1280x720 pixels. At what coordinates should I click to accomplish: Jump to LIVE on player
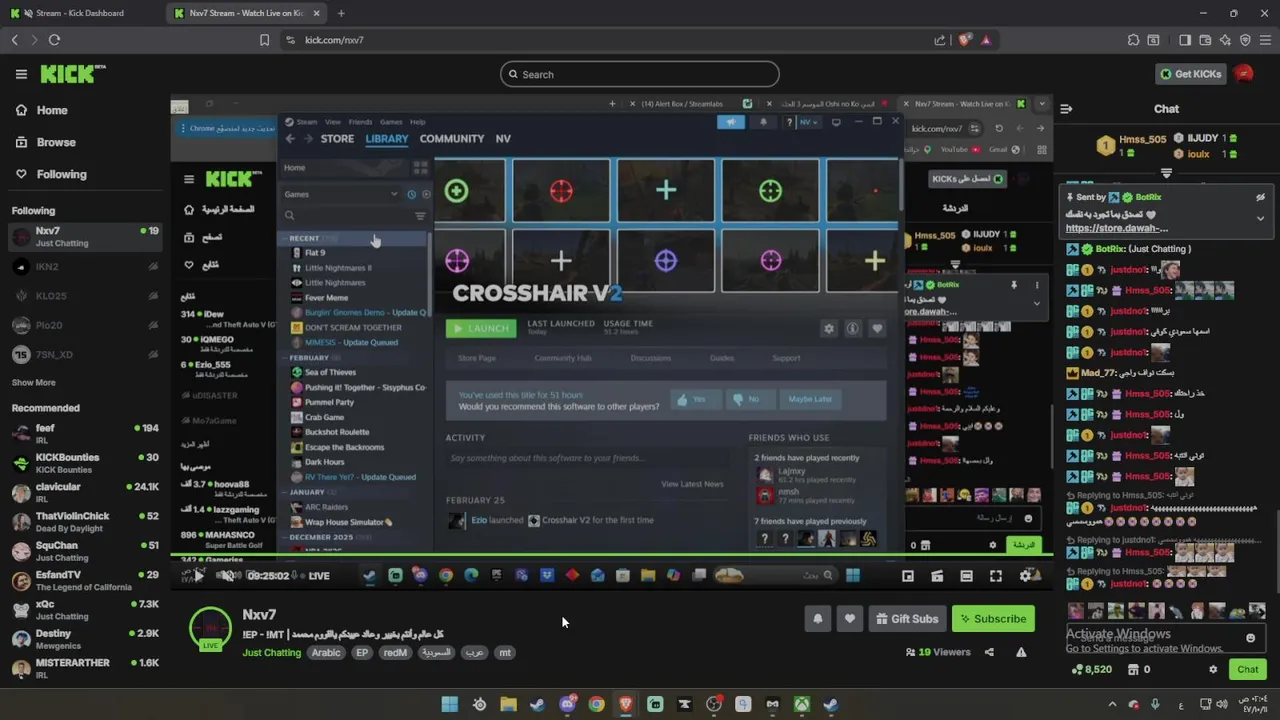coord(319,575)
